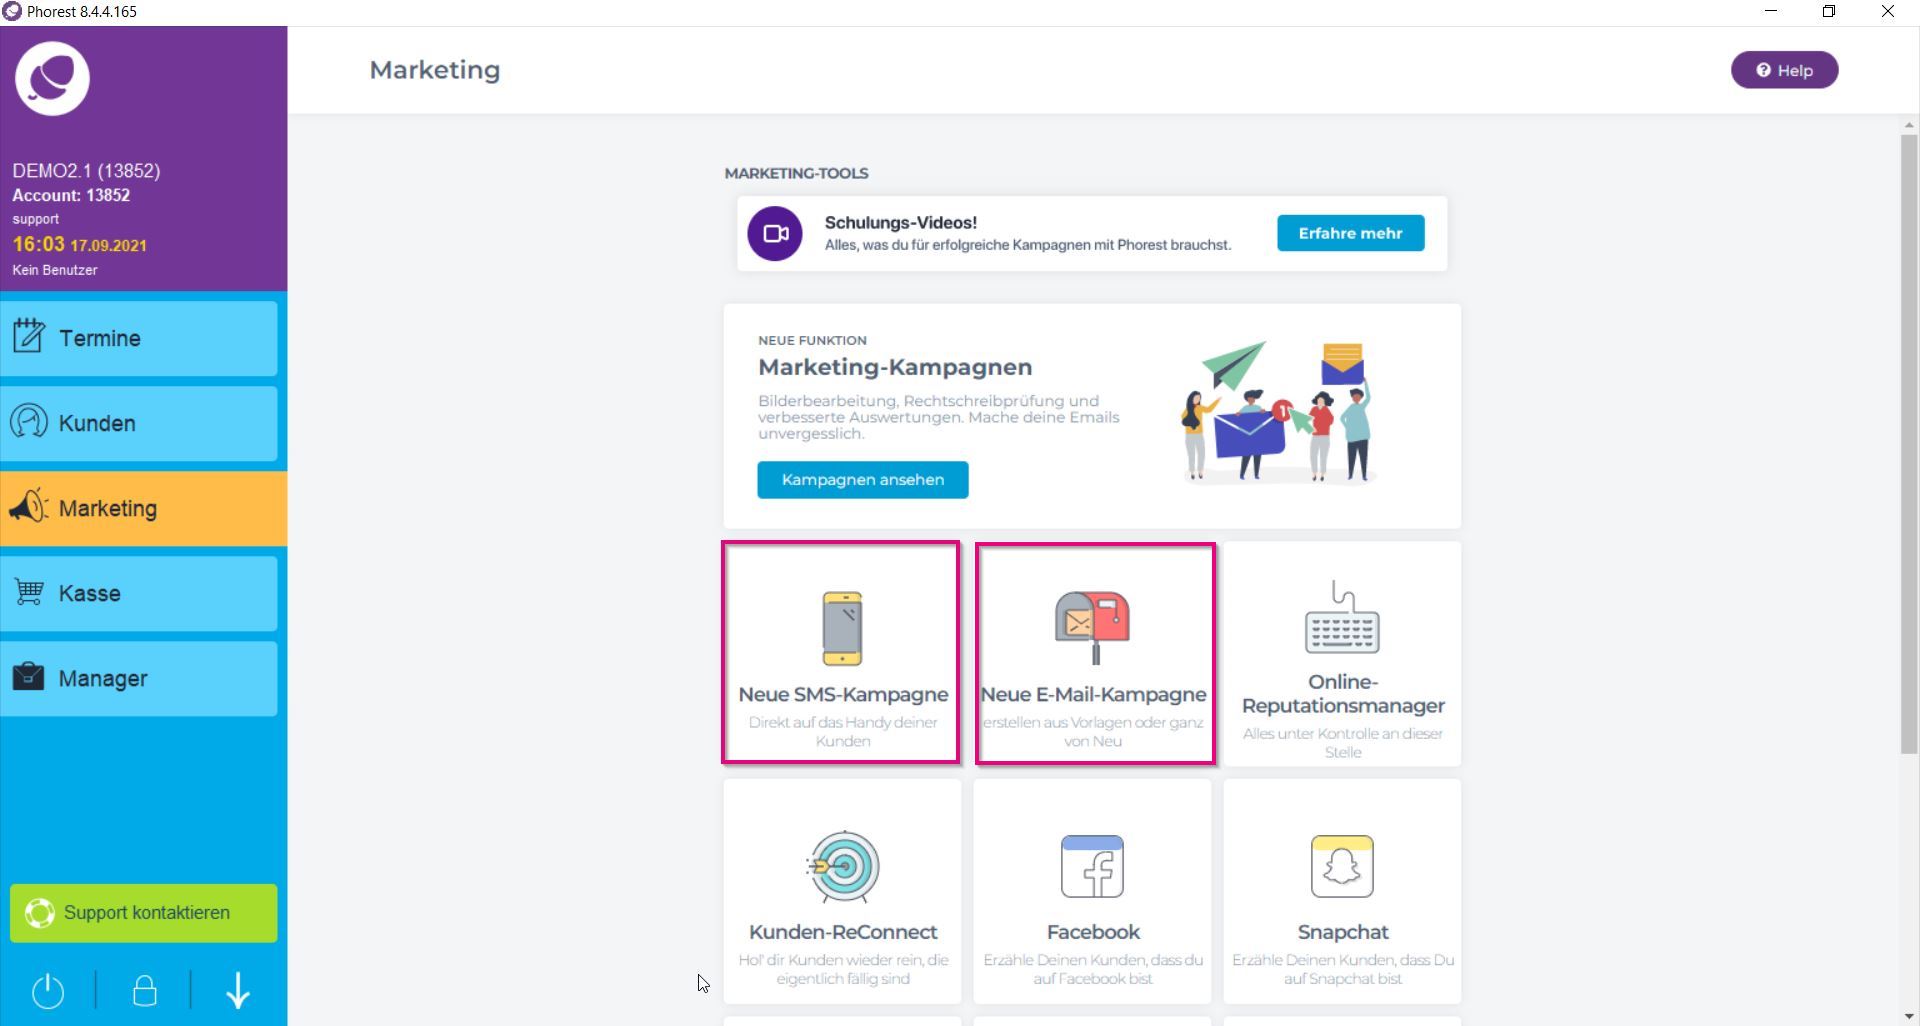Click the video camera icon for Schulungs-Videos
1920x1026 pixels.
(775, 233)
